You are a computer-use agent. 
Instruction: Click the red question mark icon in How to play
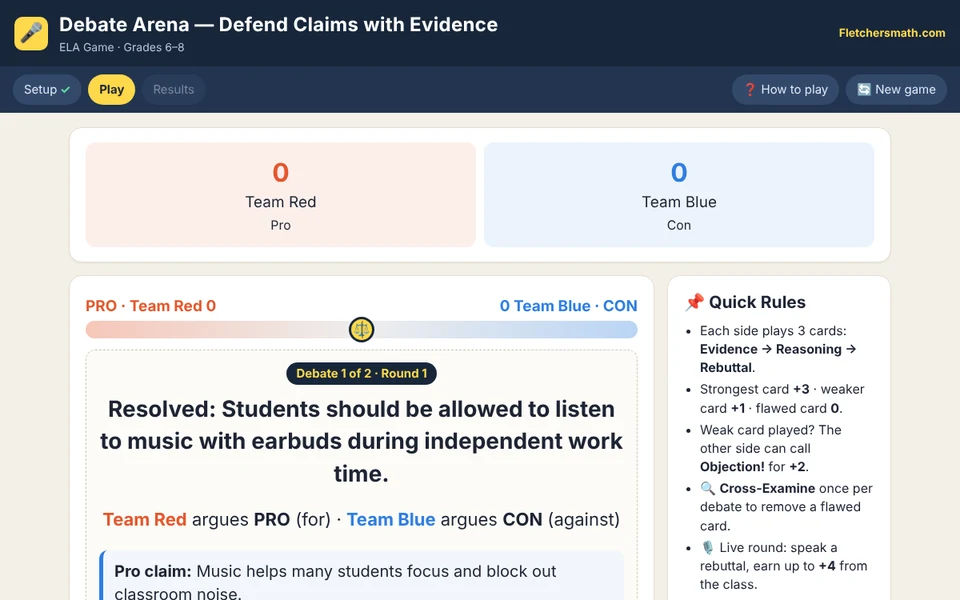point(749,89)
